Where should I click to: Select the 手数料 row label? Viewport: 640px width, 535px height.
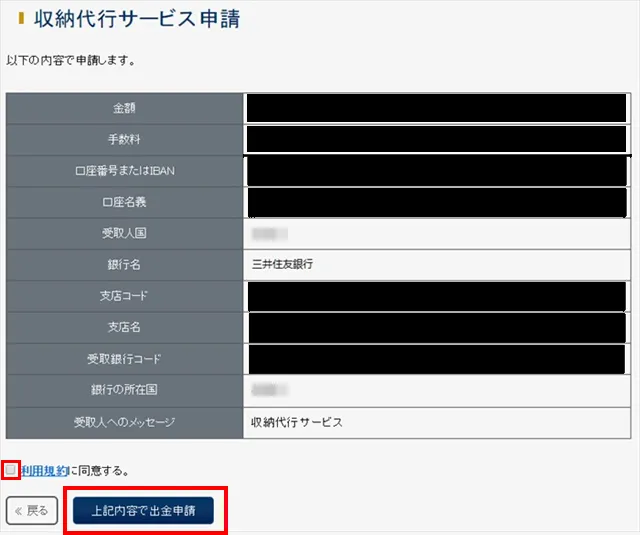coord(125,139)
